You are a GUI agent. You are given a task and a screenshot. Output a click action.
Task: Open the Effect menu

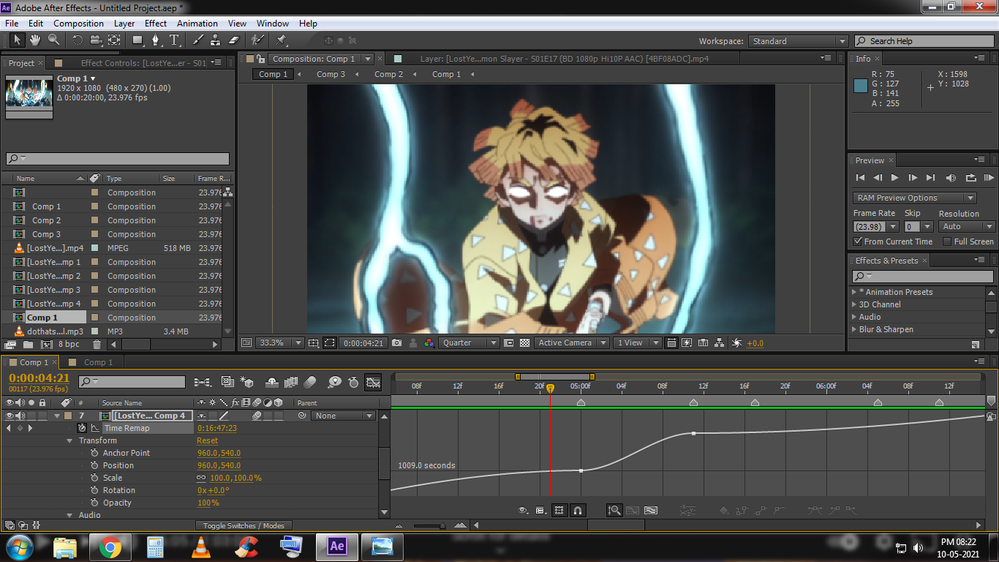pyautogui.click(x=155, y=24)
